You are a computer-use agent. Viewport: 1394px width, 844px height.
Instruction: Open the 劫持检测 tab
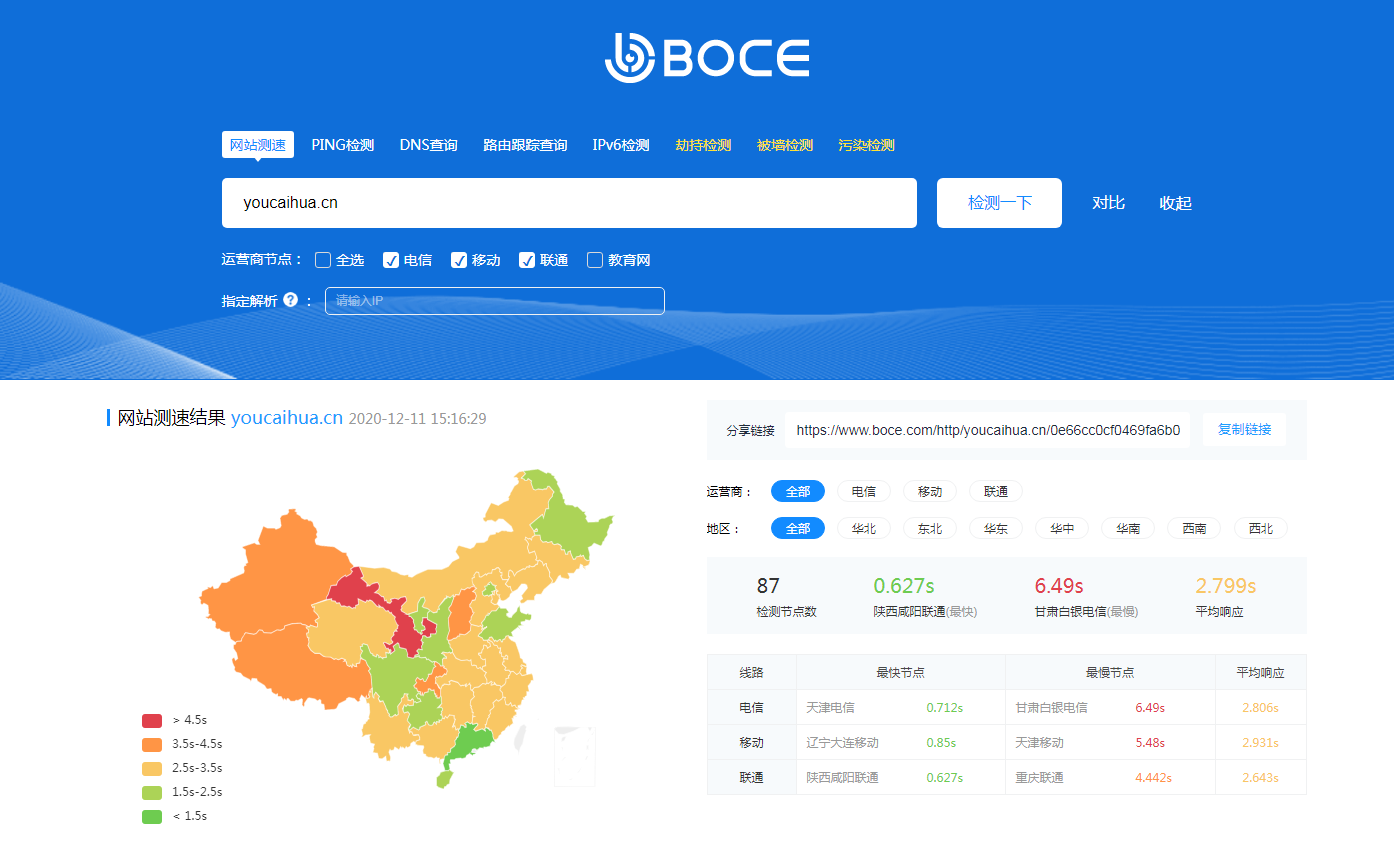[x=703, y=145]
